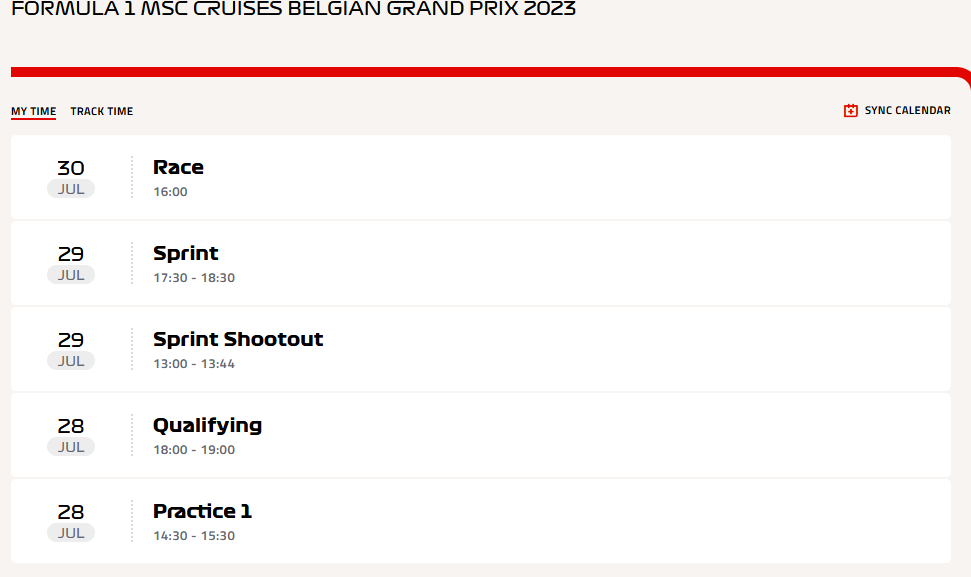971x577 pixels.
Task: Click the 30 Jul date badge
Action: click(71, 178)
